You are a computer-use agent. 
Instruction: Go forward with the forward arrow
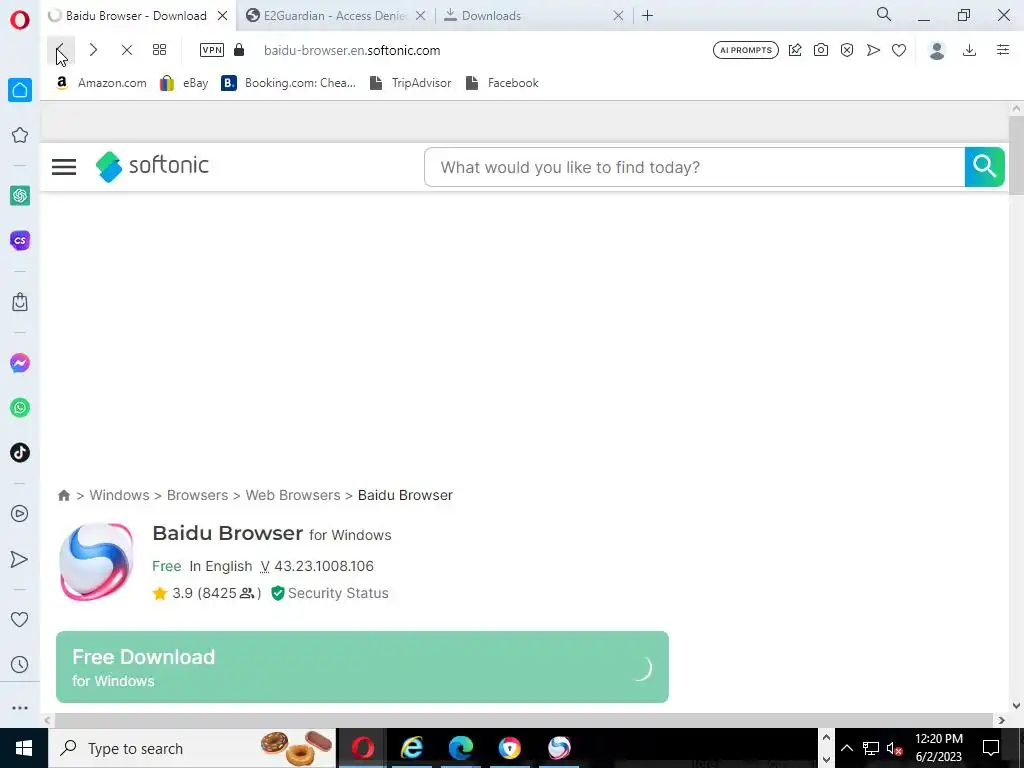pyautogui.click(x=93, y=50)
